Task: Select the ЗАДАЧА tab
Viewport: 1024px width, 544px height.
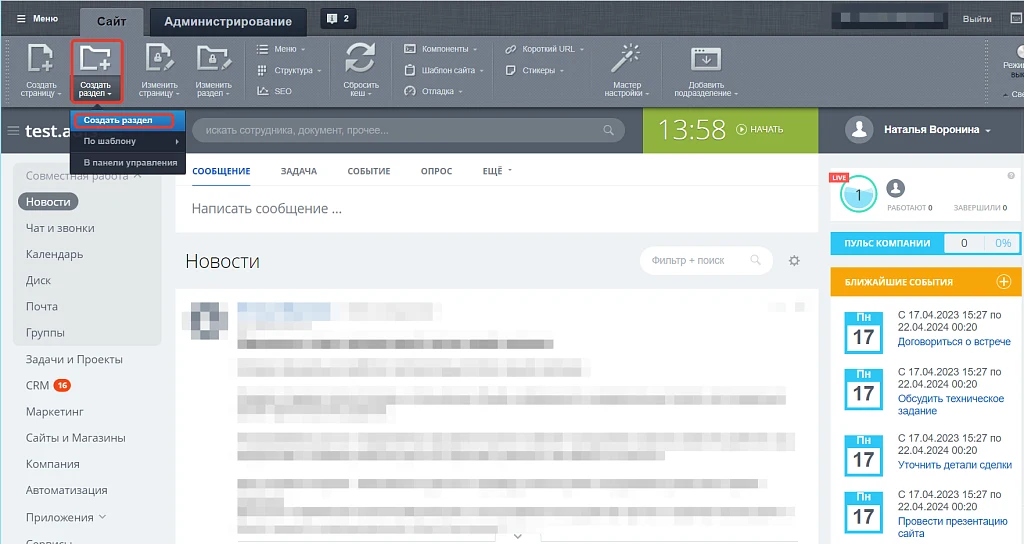Action: [x=298, y=171]
